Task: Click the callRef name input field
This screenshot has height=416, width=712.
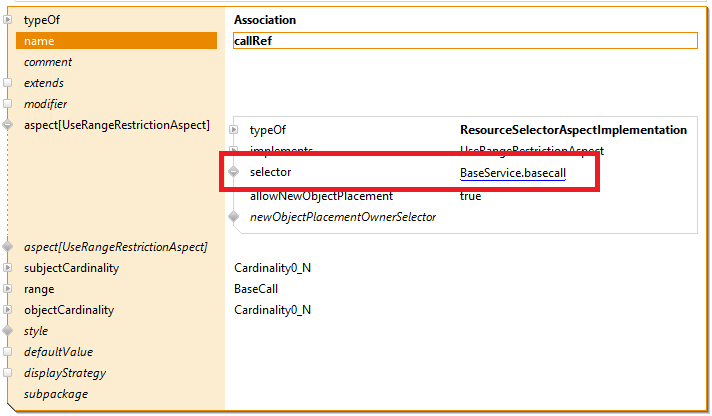Action: coord(464,41)
